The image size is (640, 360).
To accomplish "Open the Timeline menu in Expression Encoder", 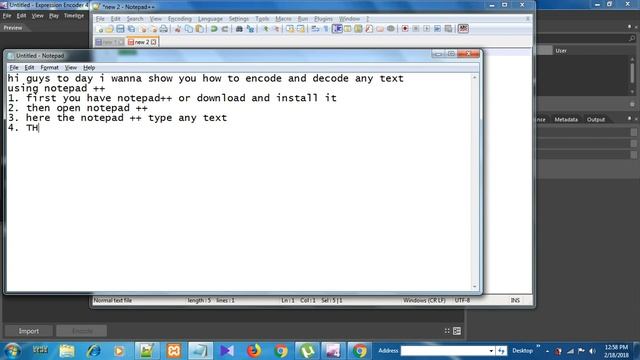I will (74, 16).
